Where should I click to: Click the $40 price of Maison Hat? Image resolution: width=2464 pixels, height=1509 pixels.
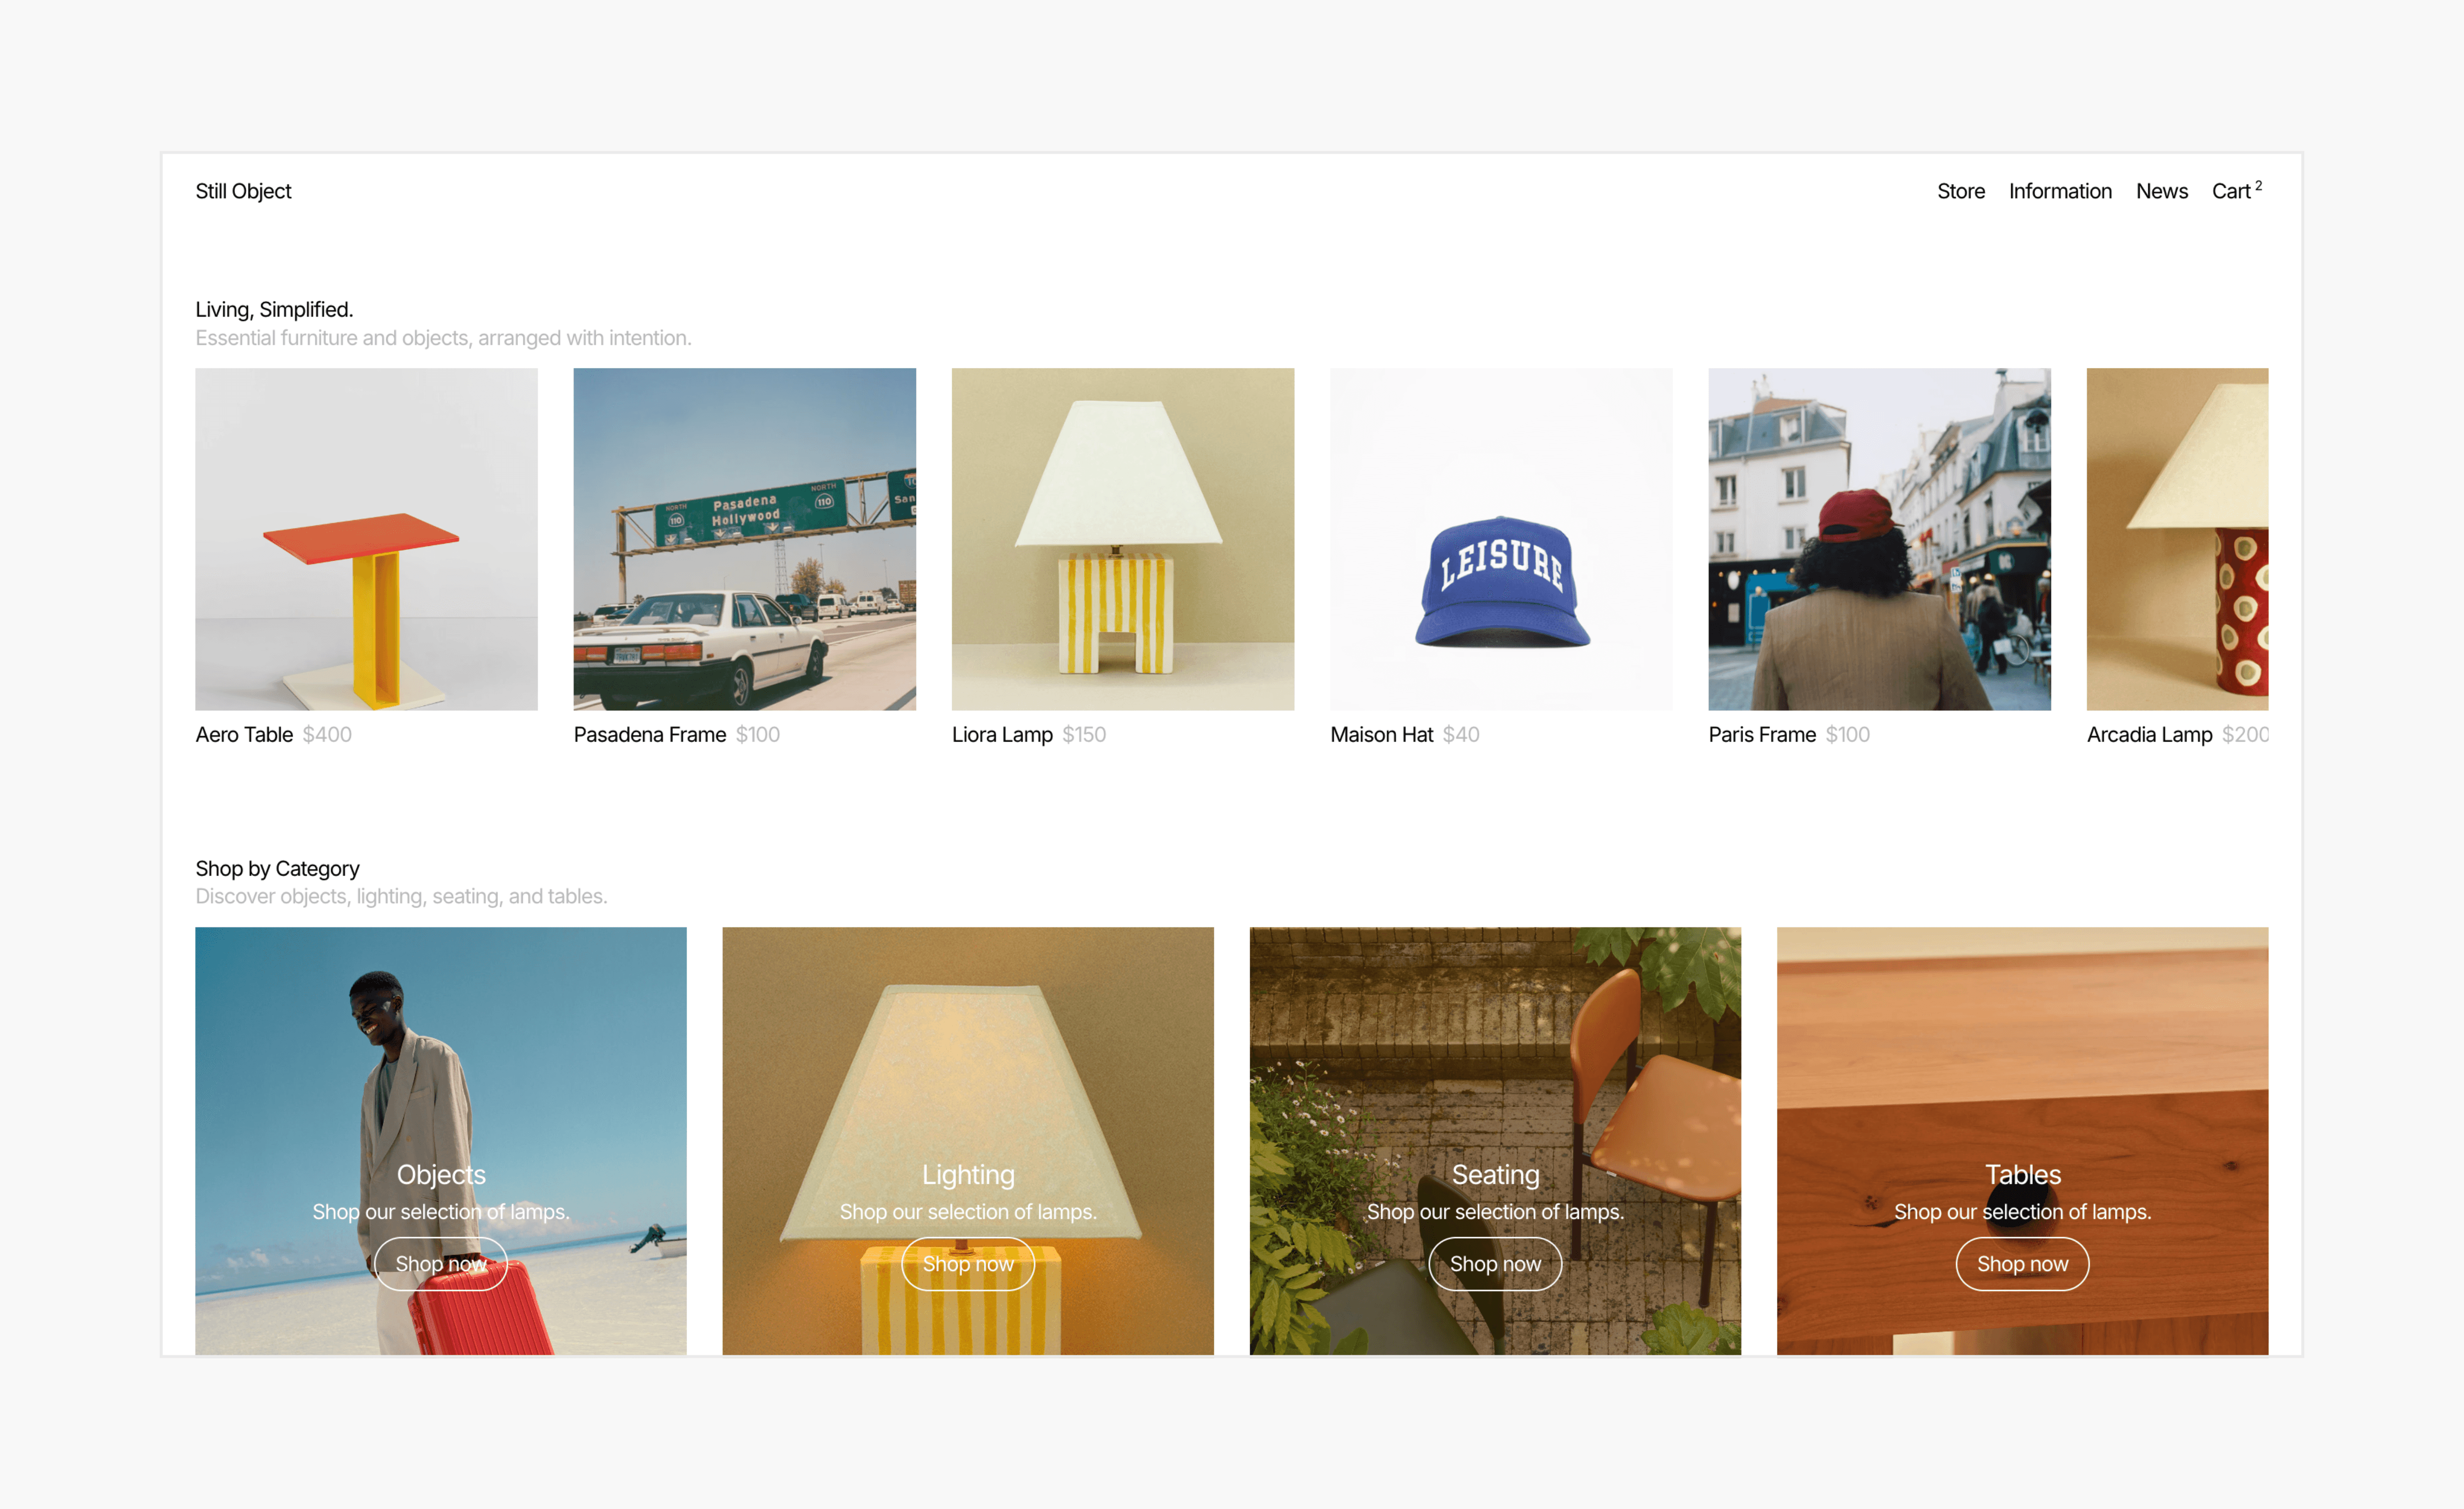pos(1460,735)
